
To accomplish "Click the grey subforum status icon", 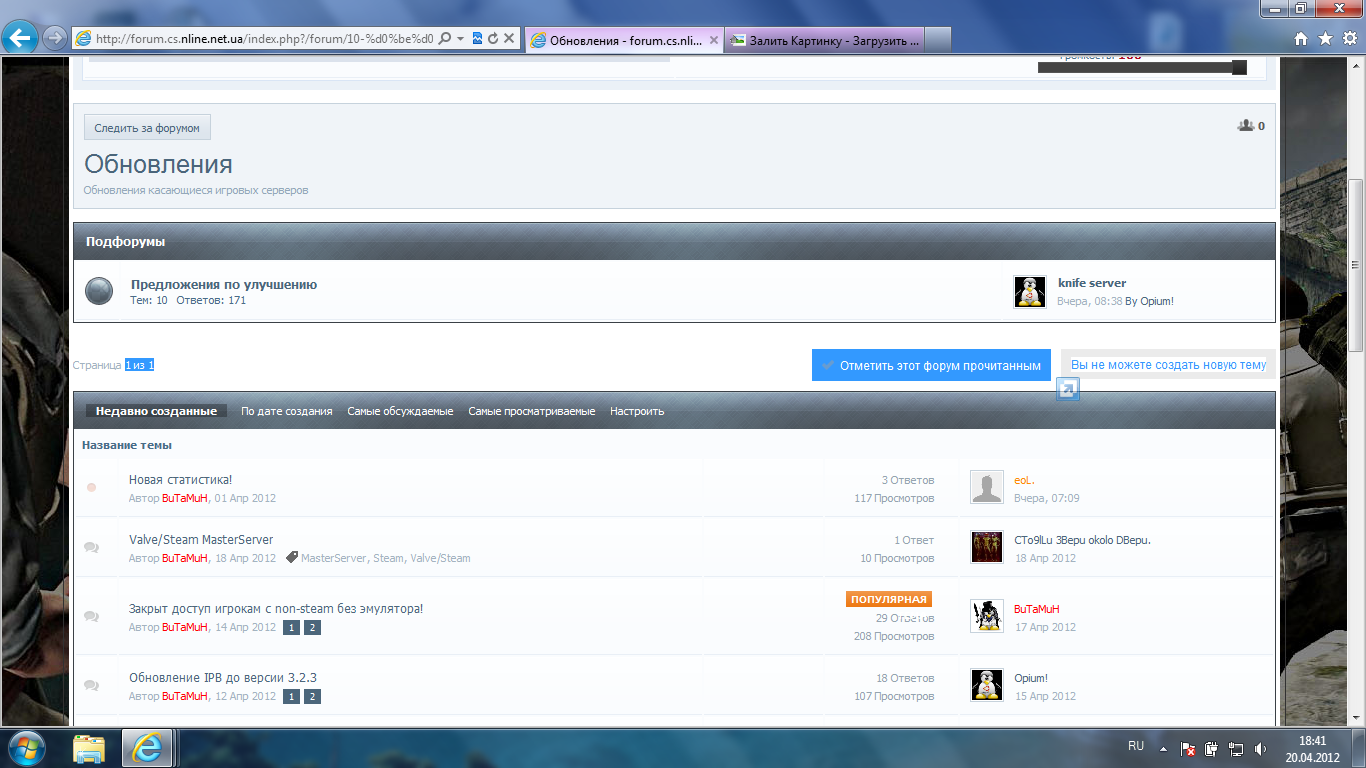I will [x=99, y=291].
